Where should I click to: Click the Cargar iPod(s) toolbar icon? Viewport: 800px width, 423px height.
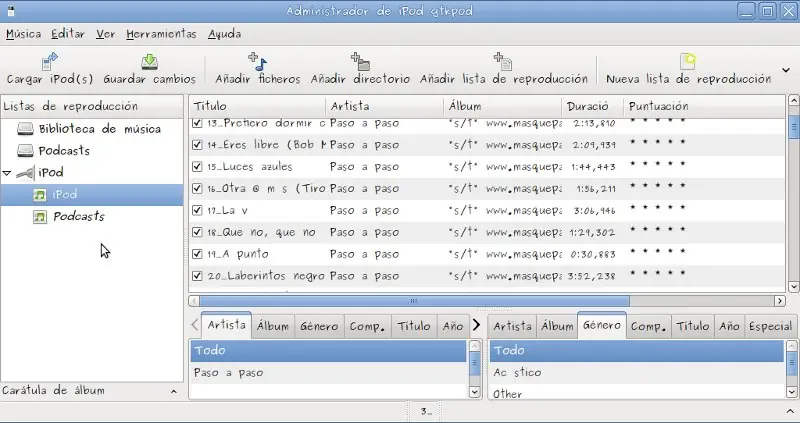49,61
